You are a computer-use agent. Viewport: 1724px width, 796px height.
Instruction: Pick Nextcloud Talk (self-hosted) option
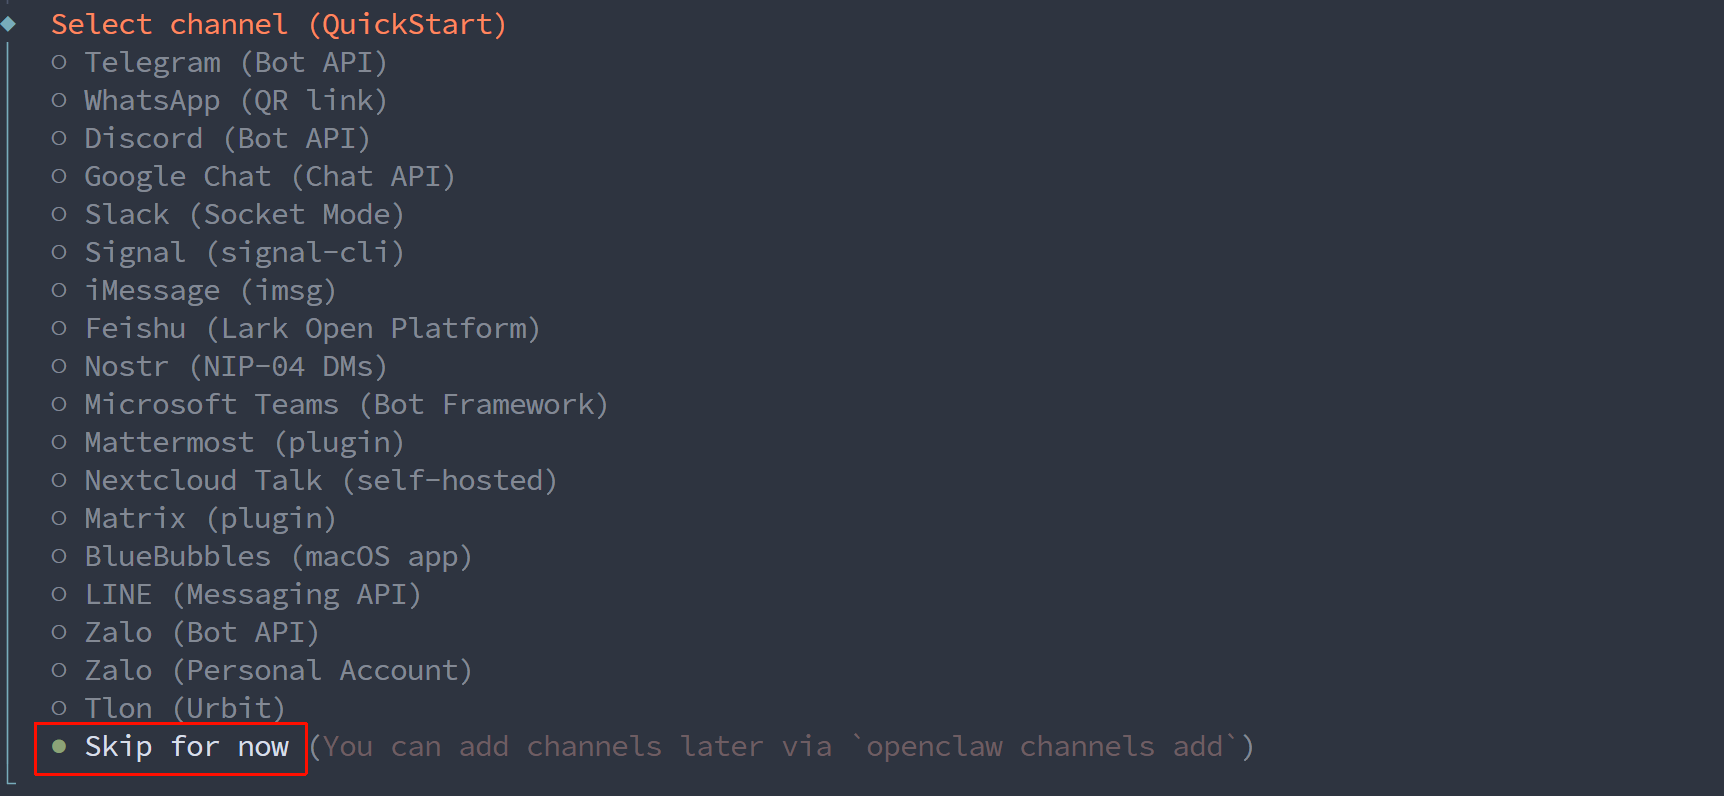point(319,481)
